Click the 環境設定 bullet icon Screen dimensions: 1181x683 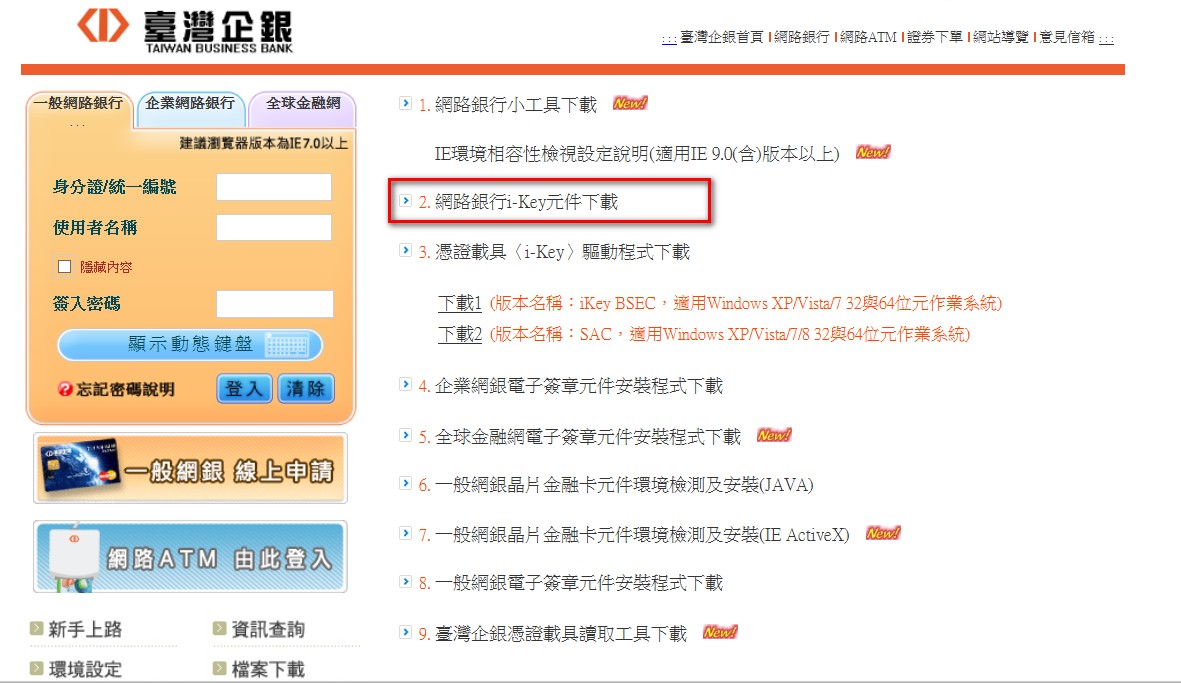(37, 669)
